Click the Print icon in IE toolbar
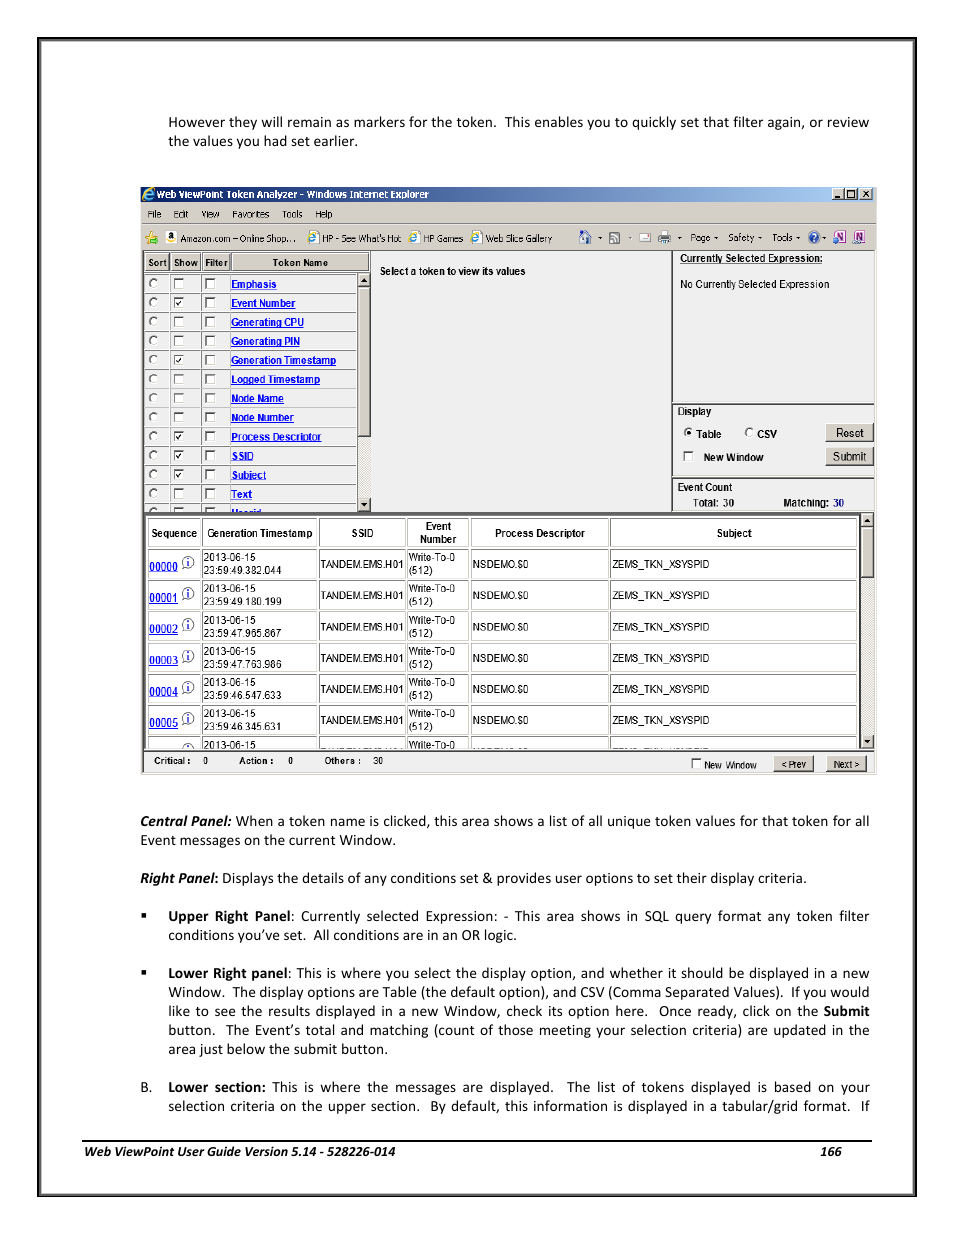 tap(664, 238)
